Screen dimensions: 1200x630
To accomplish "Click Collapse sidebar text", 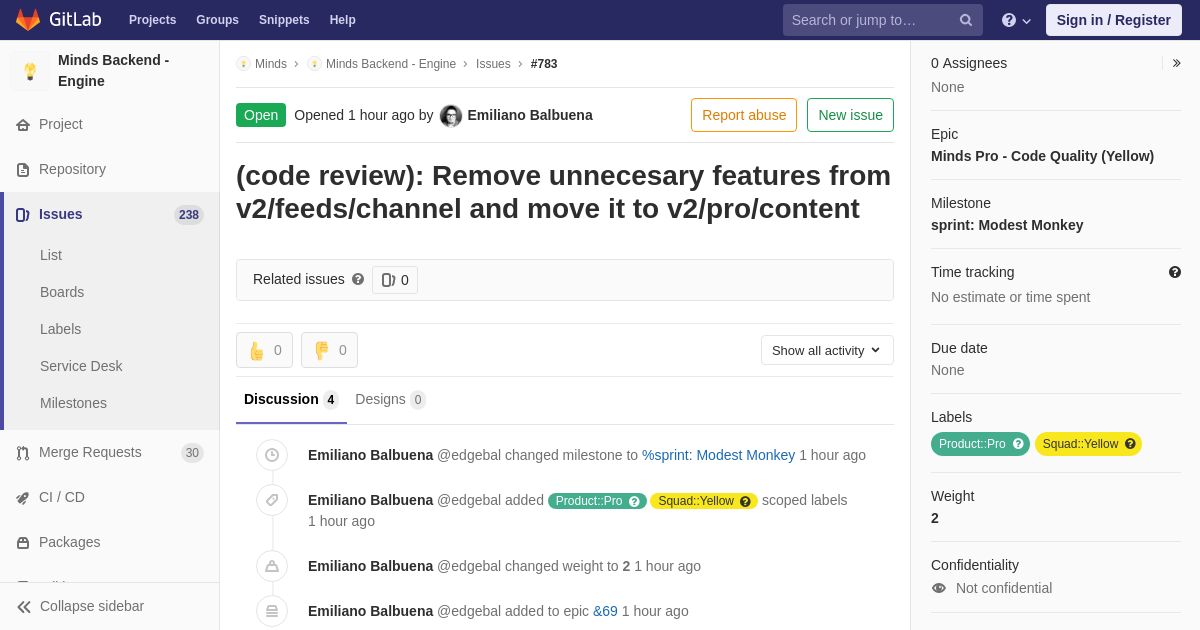I will [x=92, y=606].
